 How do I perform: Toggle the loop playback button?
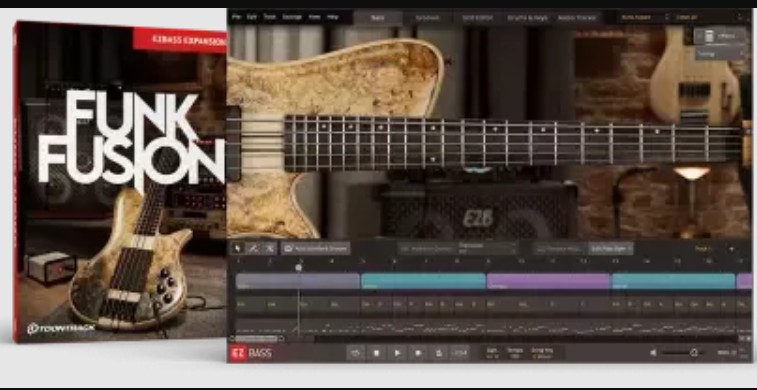tap(356, 353)
